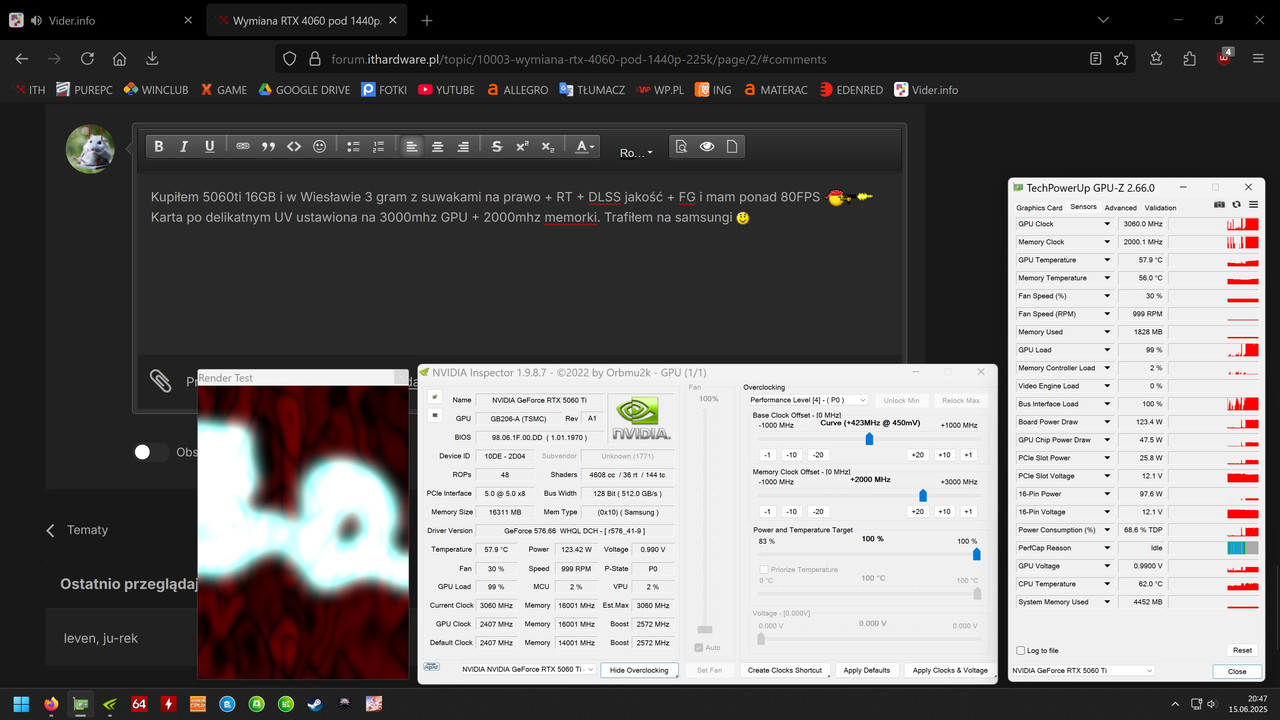The image size is (1280, 720).
Task: Insert a bulleted list in the editor
Action: click(353, 146)
